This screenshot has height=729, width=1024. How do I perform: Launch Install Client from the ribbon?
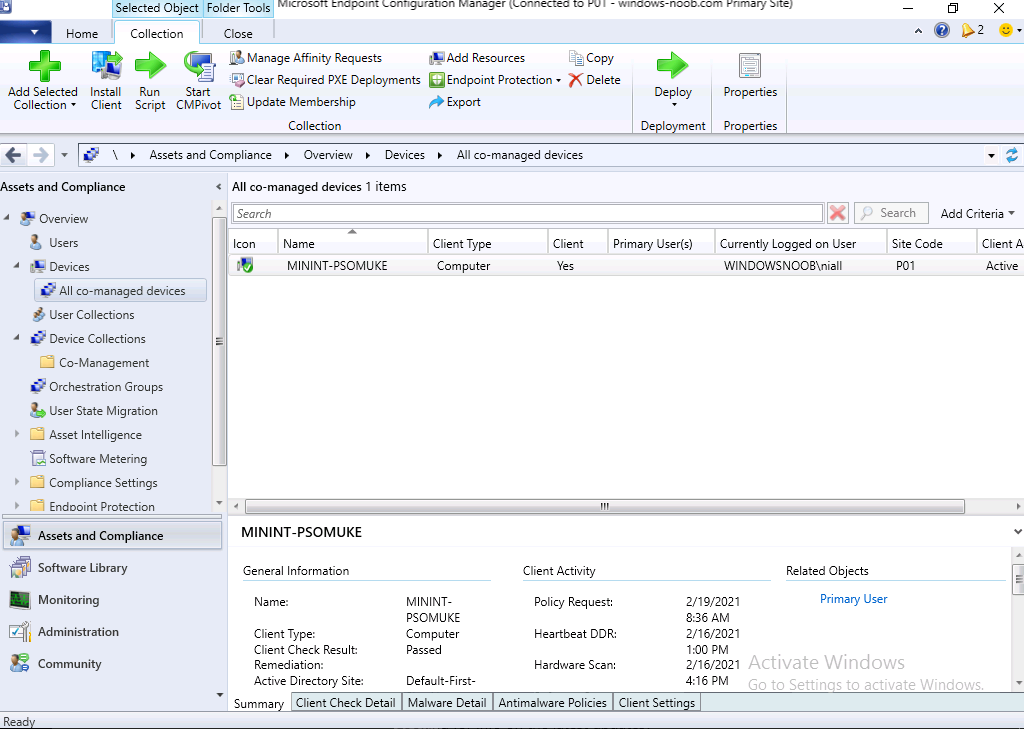[106, 81]
